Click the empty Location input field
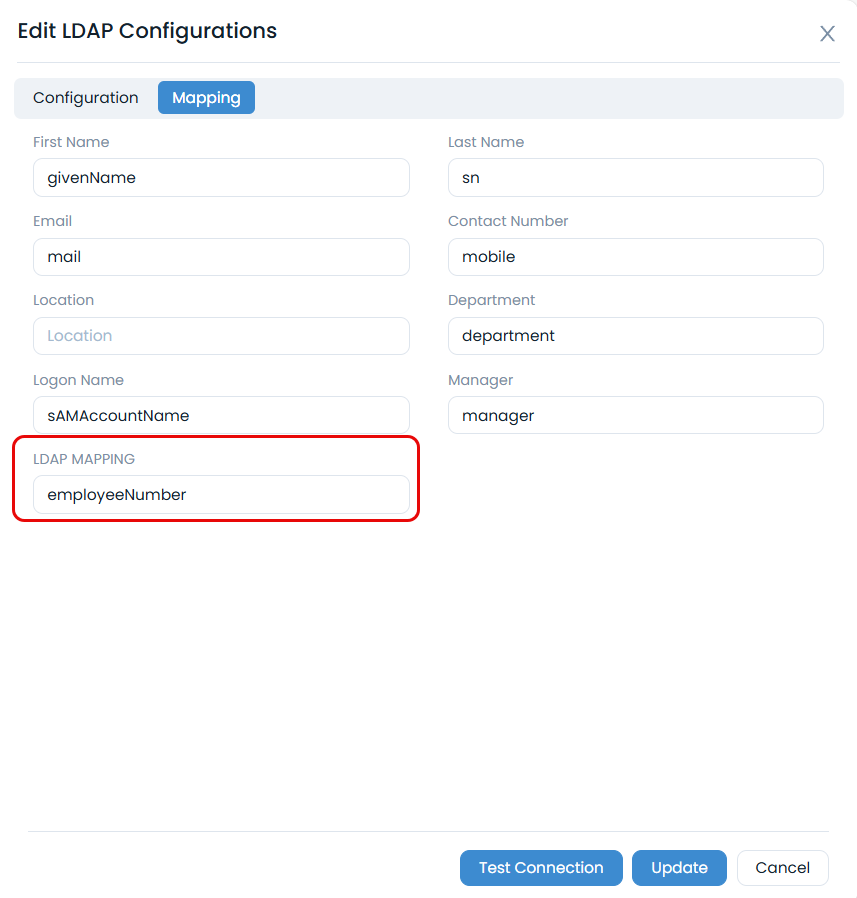This screenshot has height=898, width=857. (221, 336)
